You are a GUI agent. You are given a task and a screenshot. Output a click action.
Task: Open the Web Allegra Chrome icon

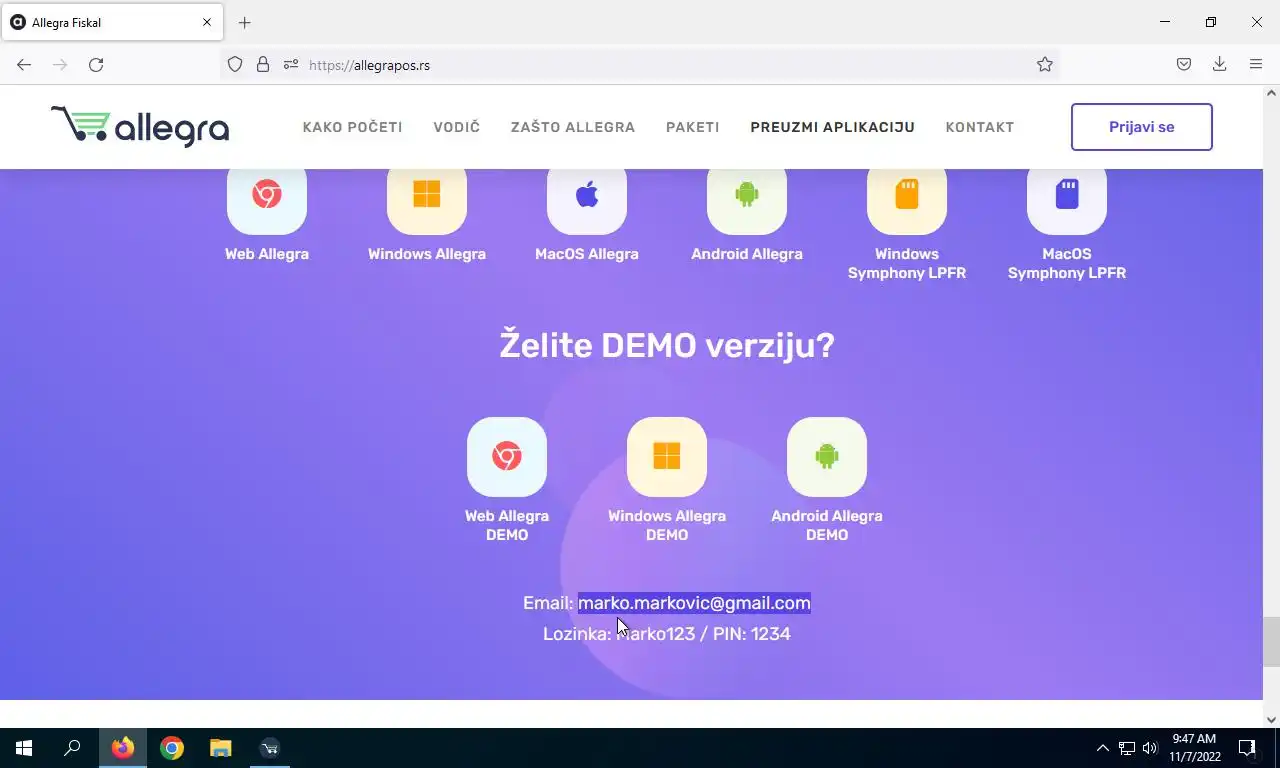click(x=267, y=195)
